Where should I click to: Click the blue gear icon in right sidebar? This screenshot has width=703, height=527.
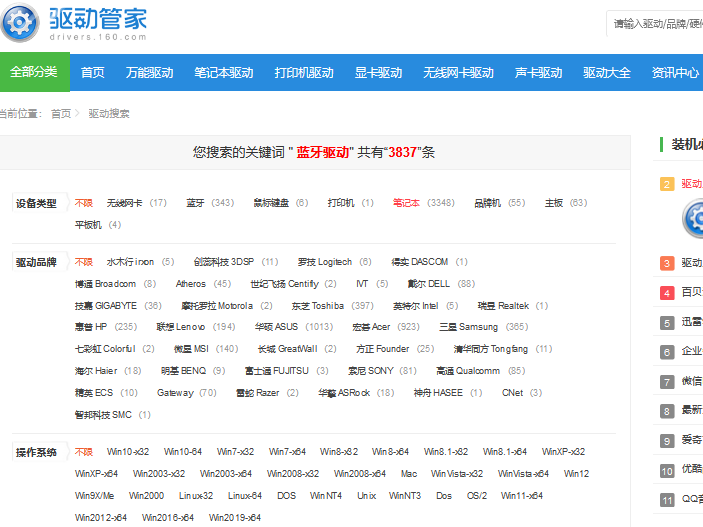[693, 219]
